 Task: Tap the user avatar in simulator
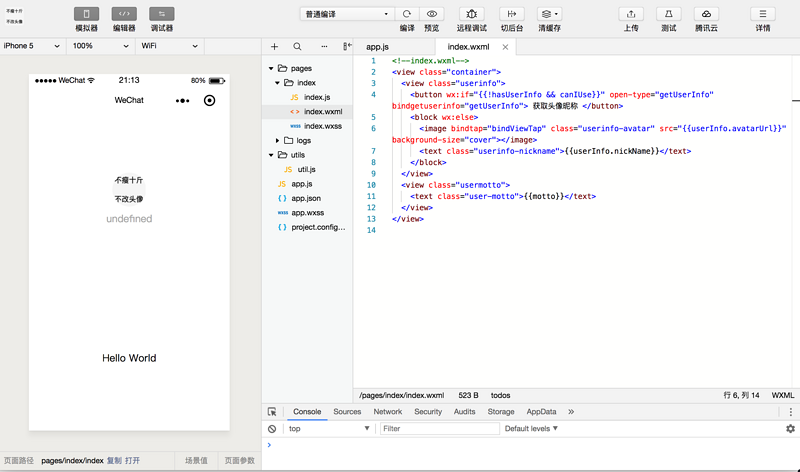coord(129,189)
